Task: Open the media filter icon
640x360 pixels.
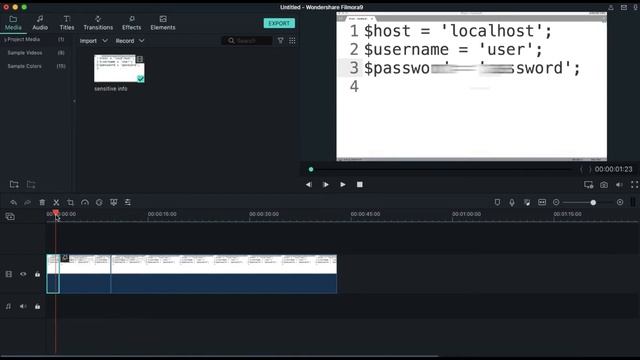Action: 280,40
